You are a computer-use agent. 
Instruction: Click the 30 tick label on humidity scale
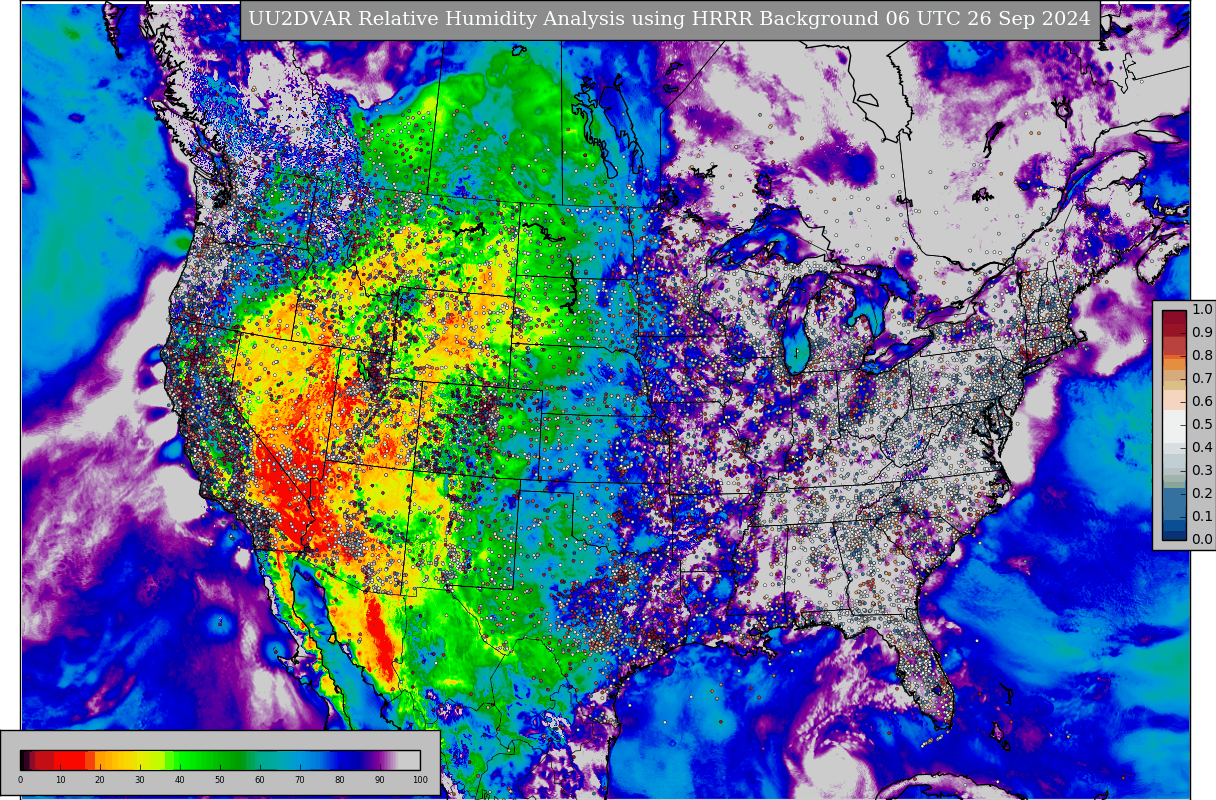coord(140,780)
